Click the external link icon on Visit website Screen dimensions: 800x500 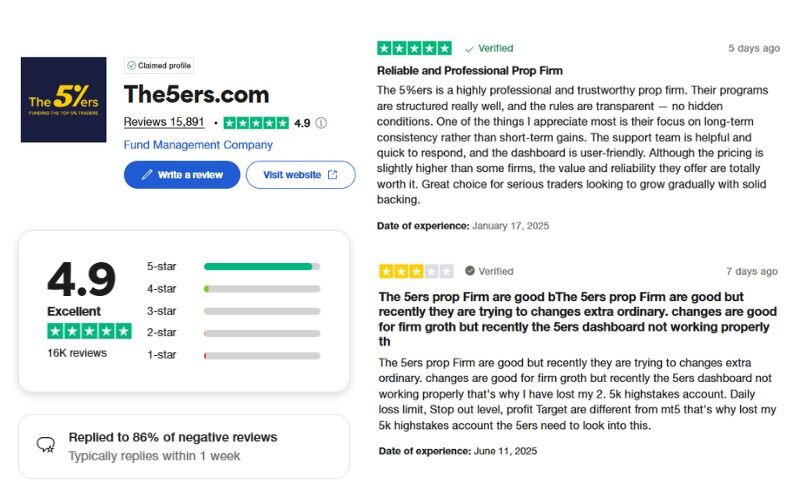click(333, 175)
